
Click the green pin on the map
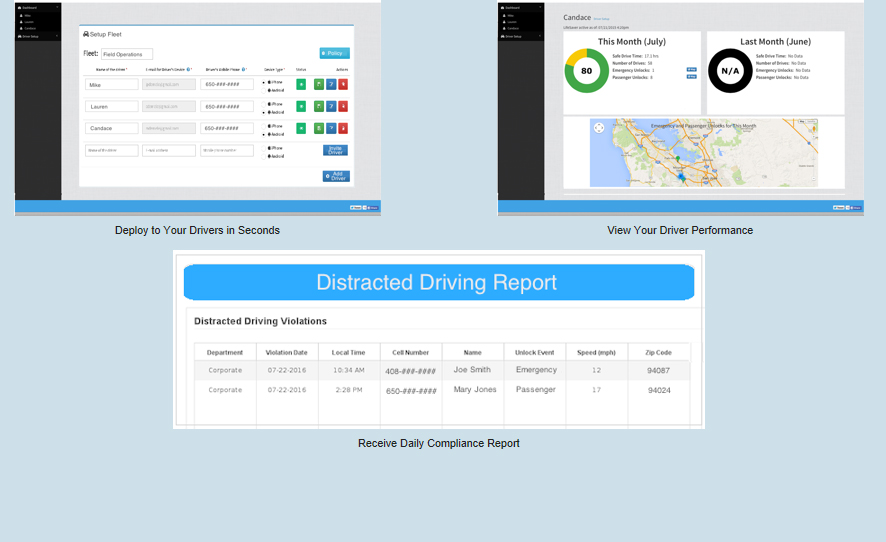tap(678, 159)
